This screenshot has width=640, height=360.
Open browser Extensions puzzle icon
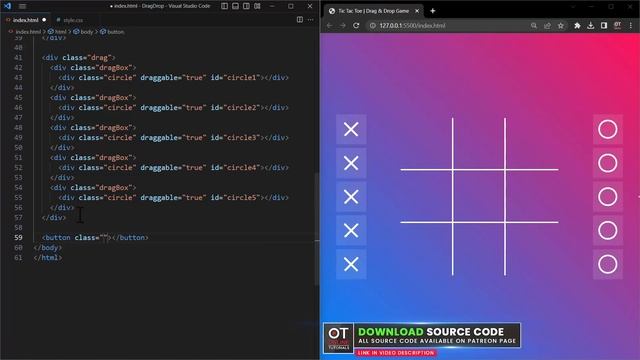pos(577,25)
